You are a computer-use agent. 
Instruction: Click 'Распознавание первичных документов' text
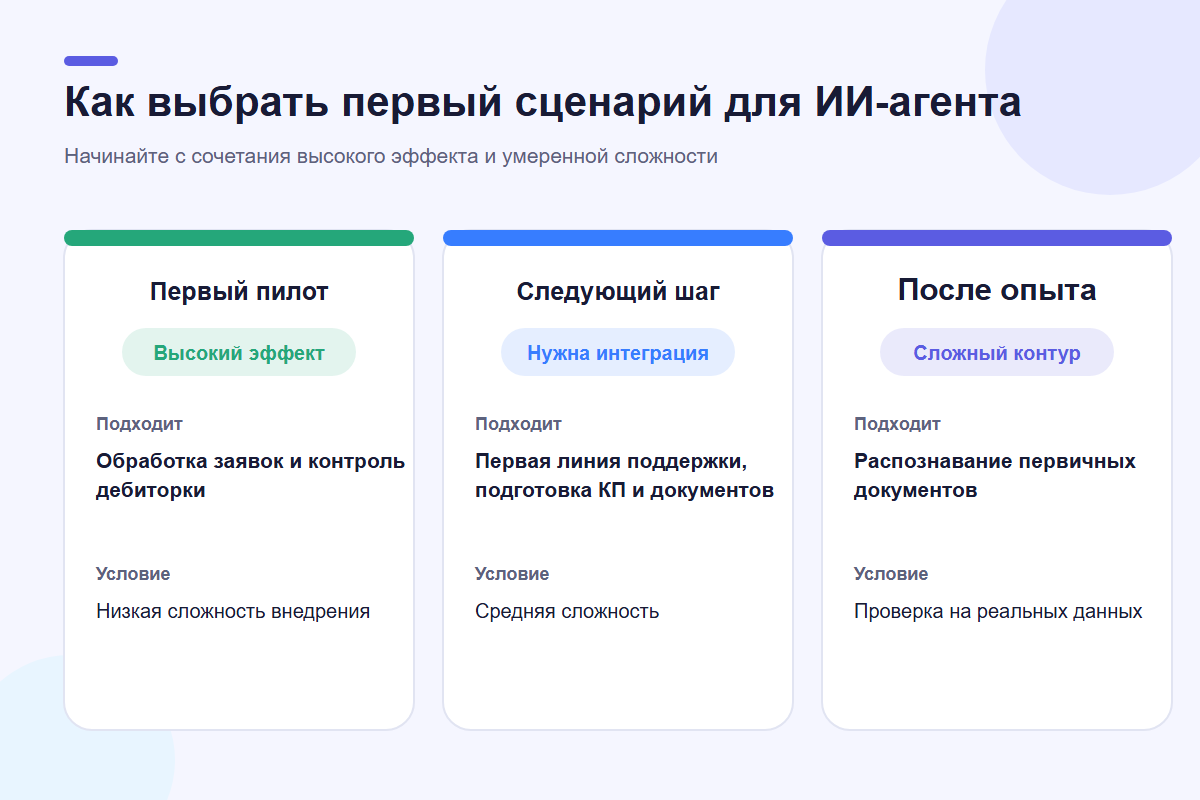(995, 476)
